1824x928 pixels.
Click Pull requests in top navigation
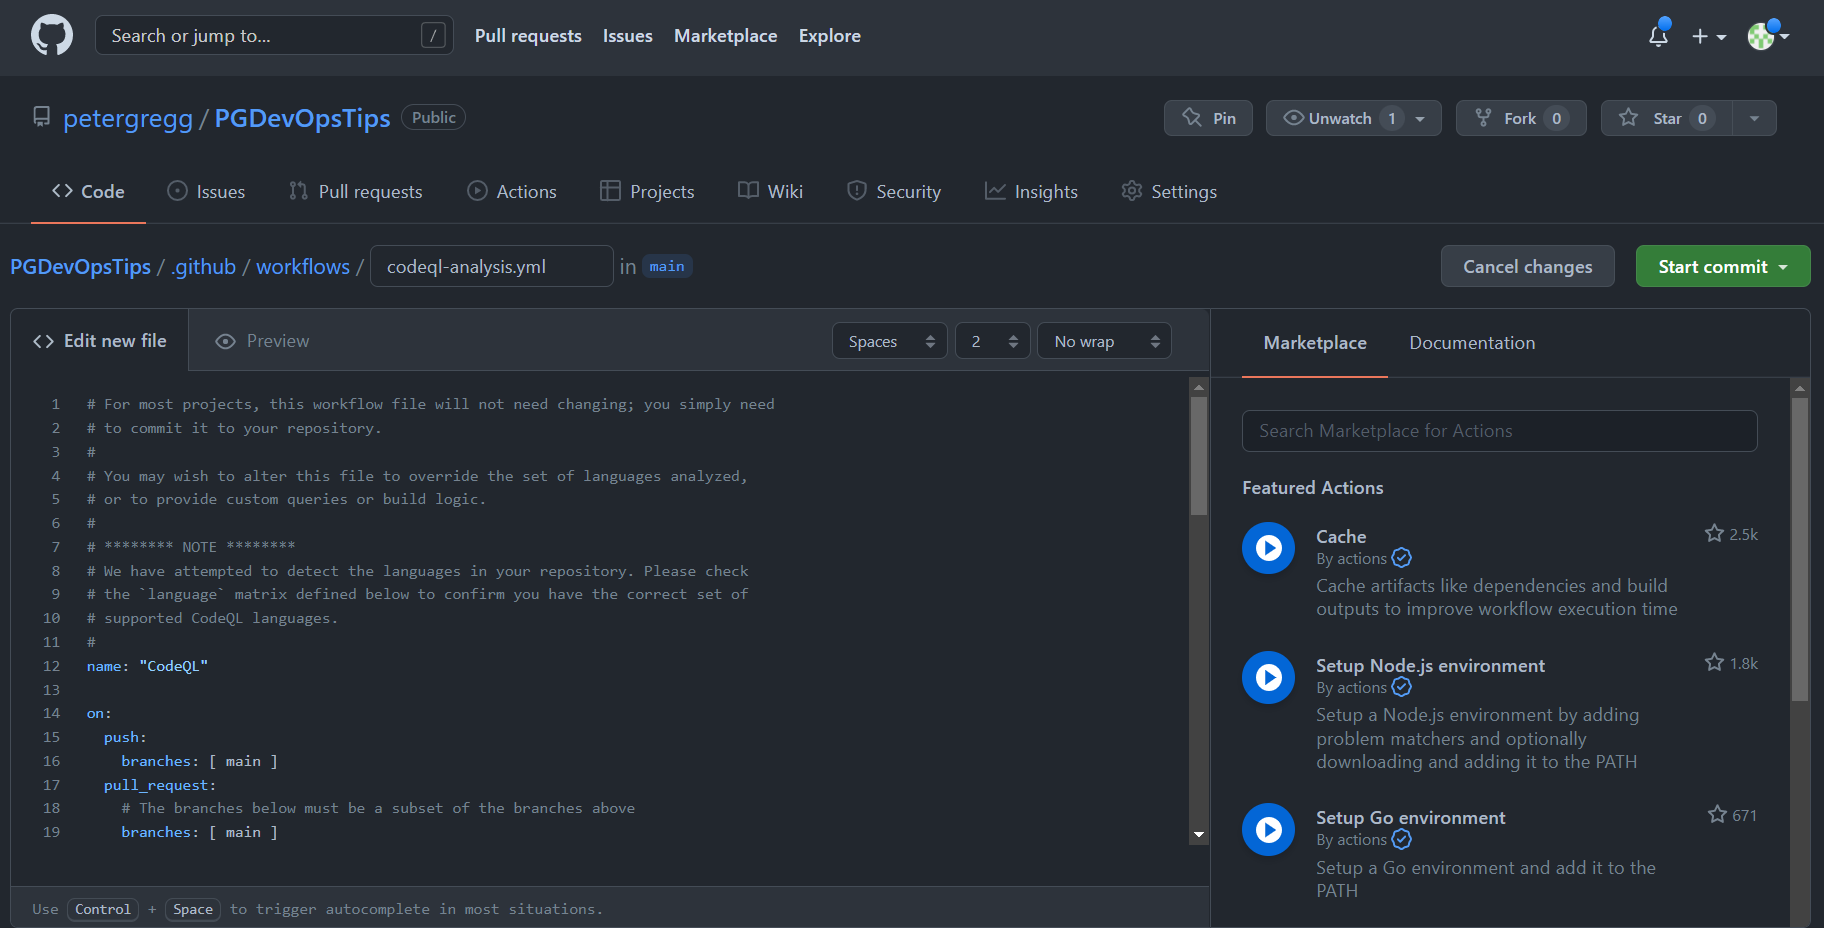click(528, 36)
